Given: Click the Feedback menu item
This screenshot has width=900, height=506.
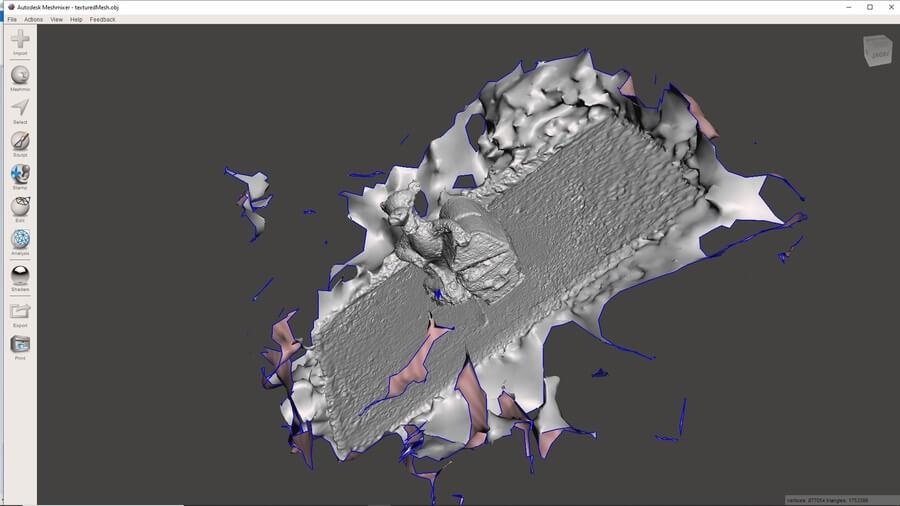Looking at the screenshot, I should tap(102, 19).
